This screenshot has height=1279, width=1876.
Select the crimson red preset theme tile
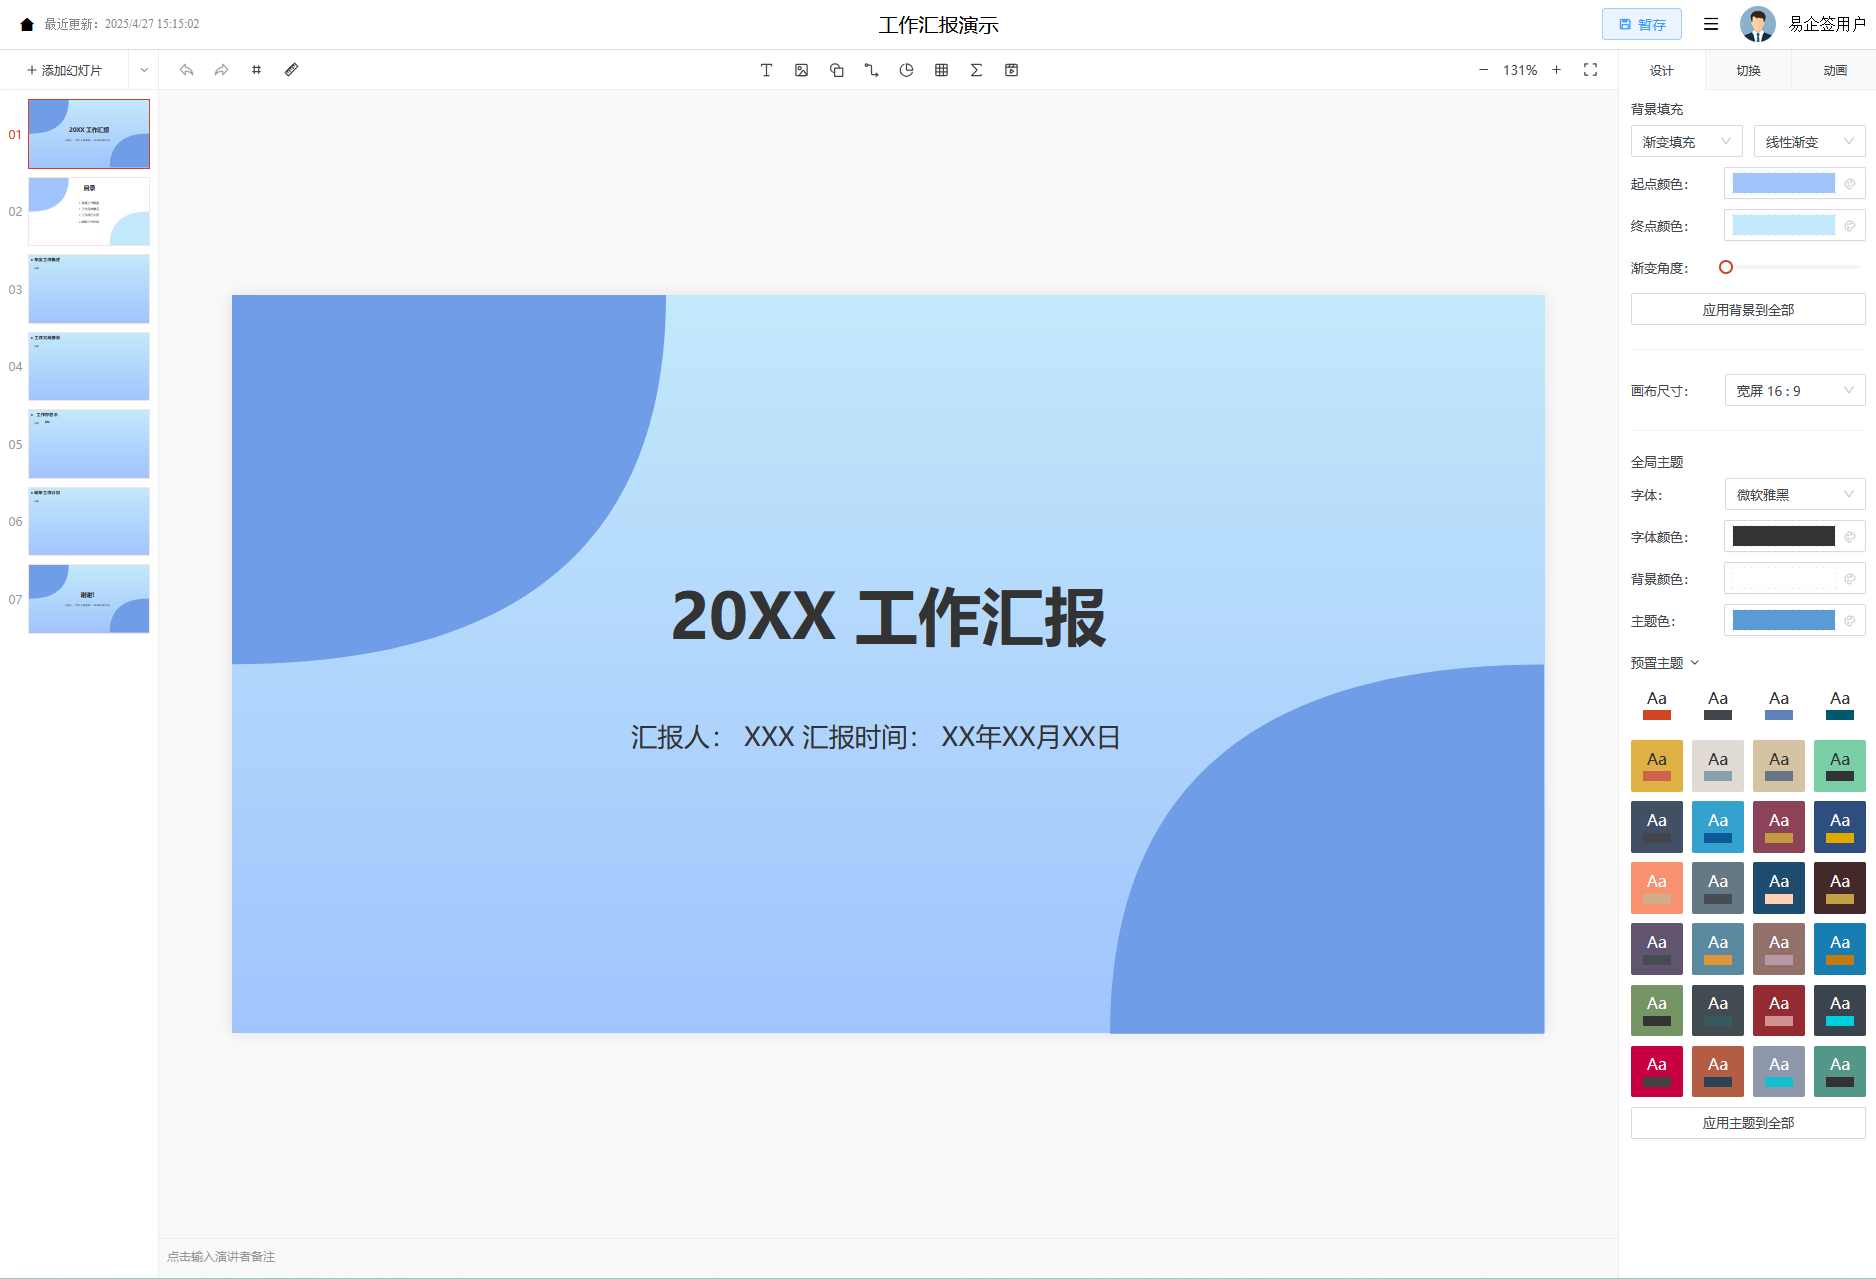click(1656, 1071)
